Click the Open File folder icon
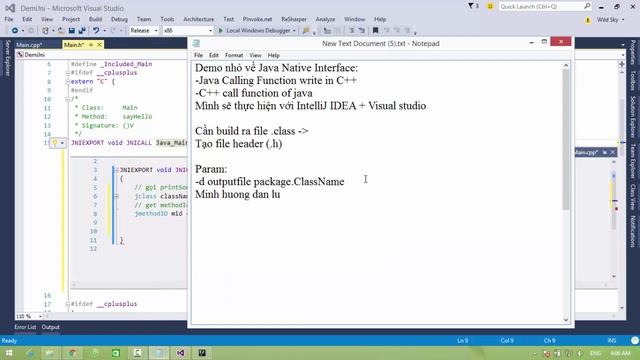 (61, 31)
